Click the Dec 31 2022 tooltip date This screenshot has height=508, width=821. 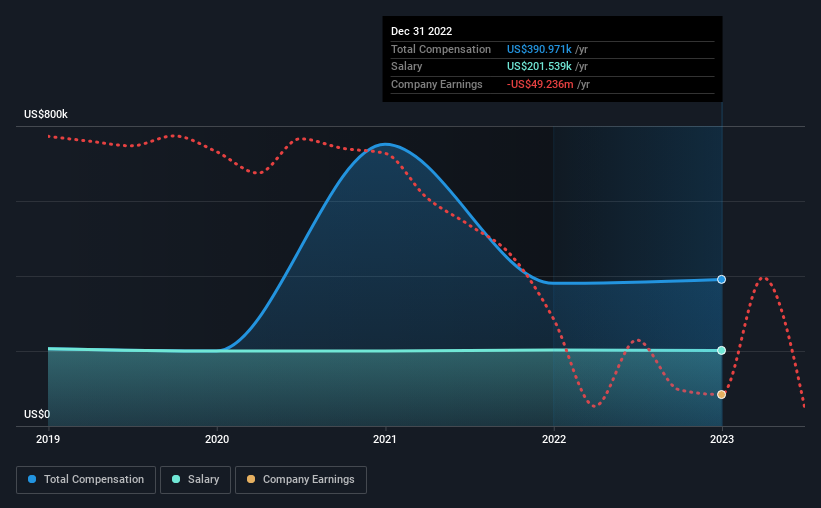[421, 31]
